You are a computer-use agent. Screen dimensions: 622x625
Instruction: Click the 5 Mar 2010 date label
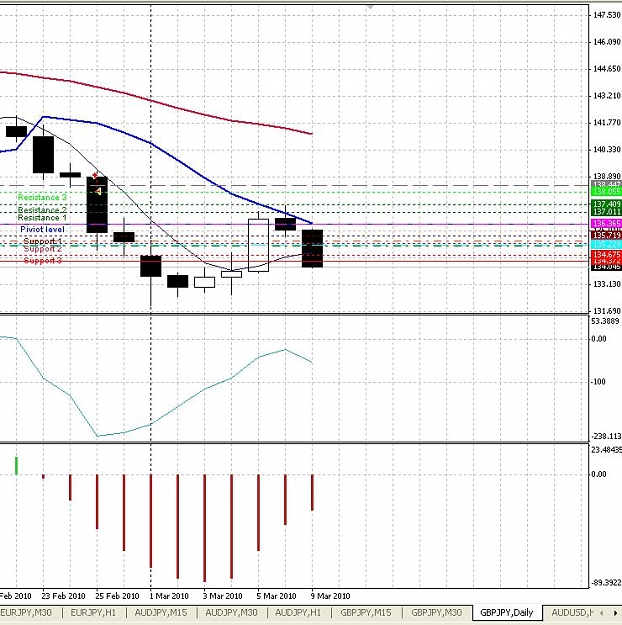[276, 596]
